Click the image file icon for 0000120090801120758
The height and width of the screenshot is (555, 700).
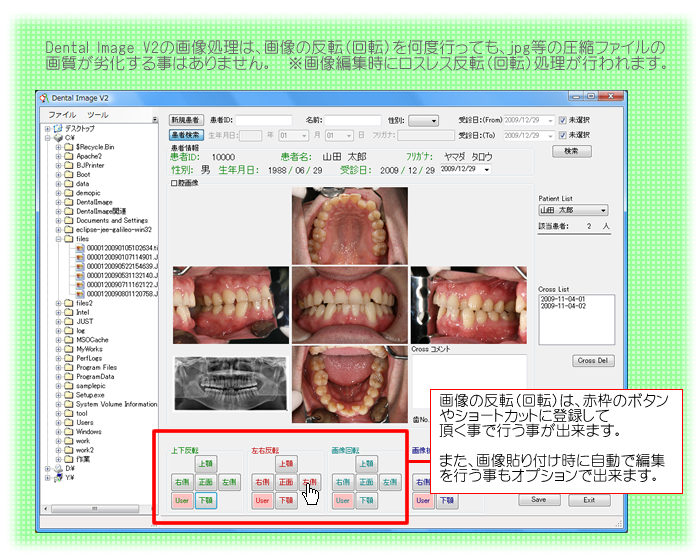(80, 294)
